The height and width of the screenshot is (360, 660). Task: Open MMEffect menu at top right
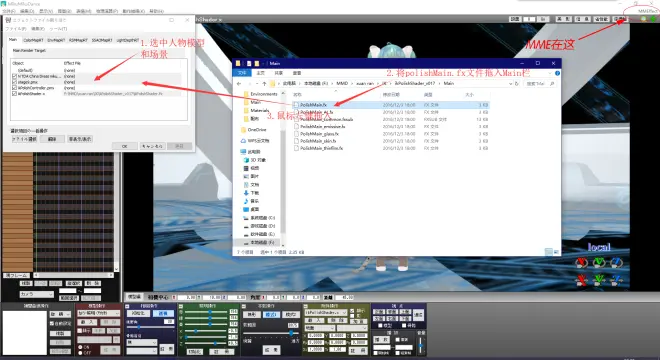click(647, 11)
